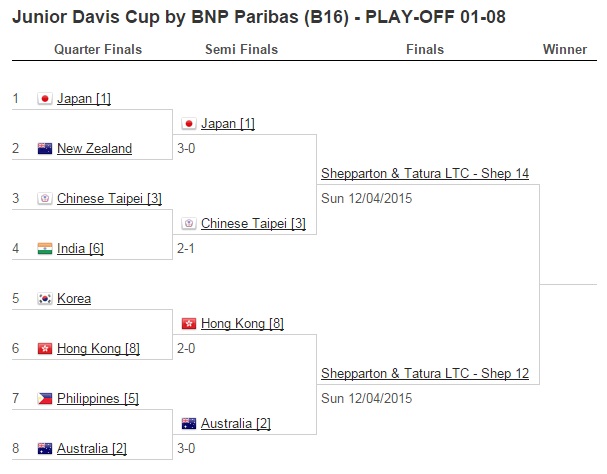Open Hong Kong [8] Quarter Finals link

[98, 349]
